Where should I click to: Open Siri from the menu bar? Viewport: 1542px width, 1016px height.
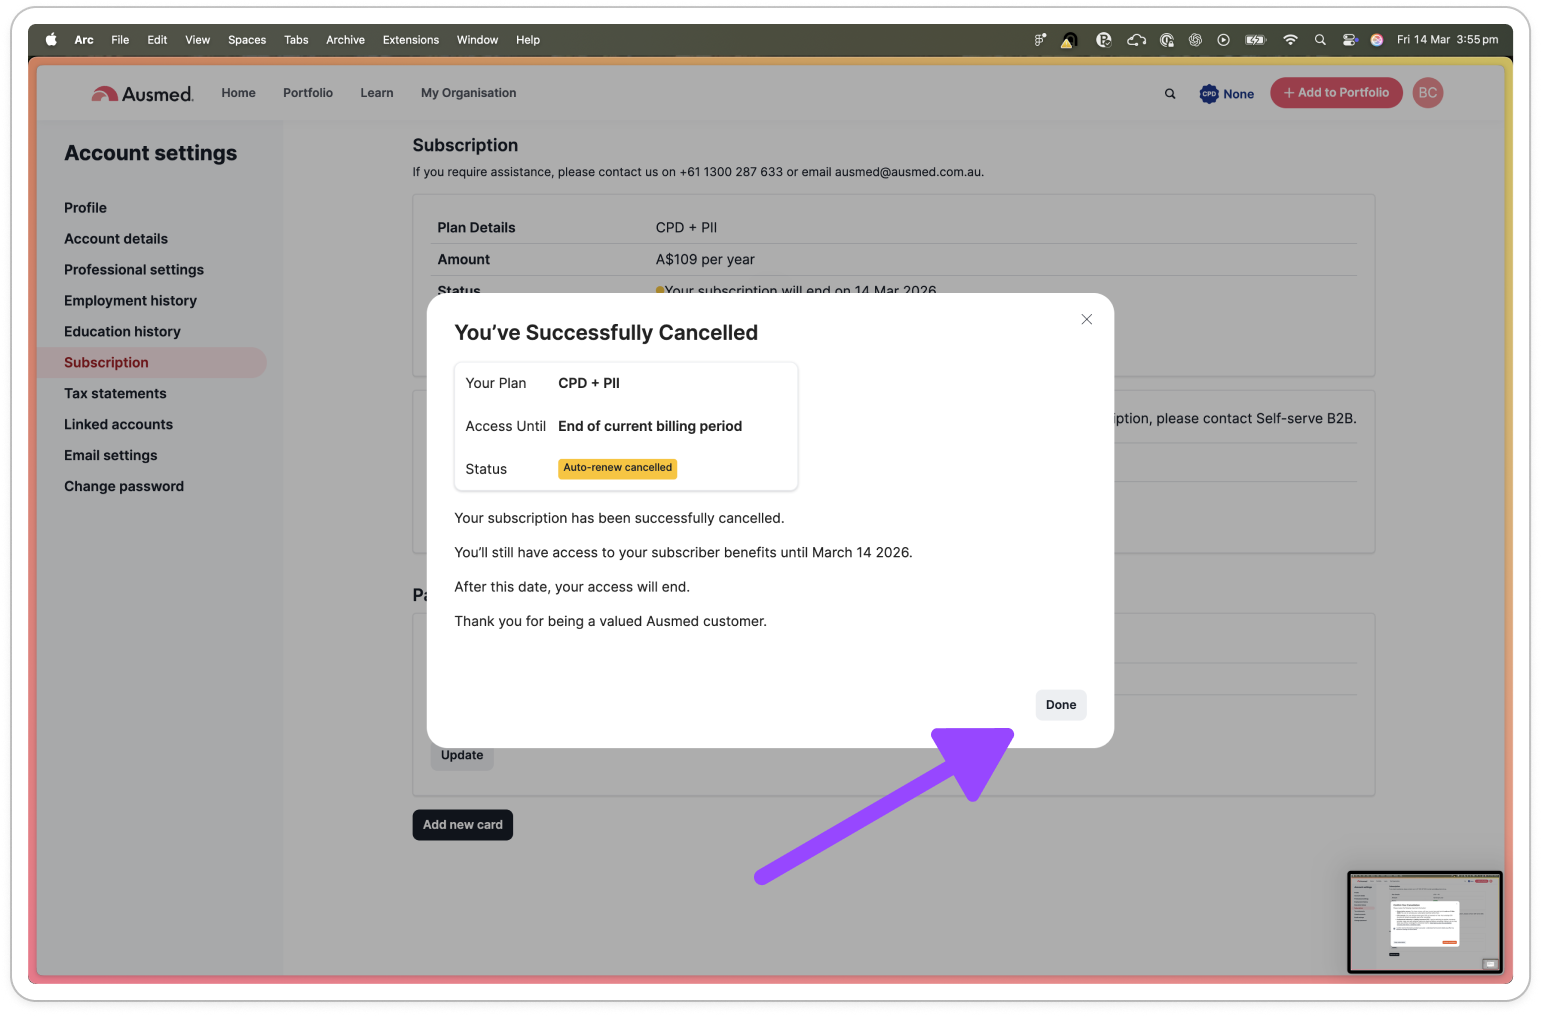[1376, 40]
